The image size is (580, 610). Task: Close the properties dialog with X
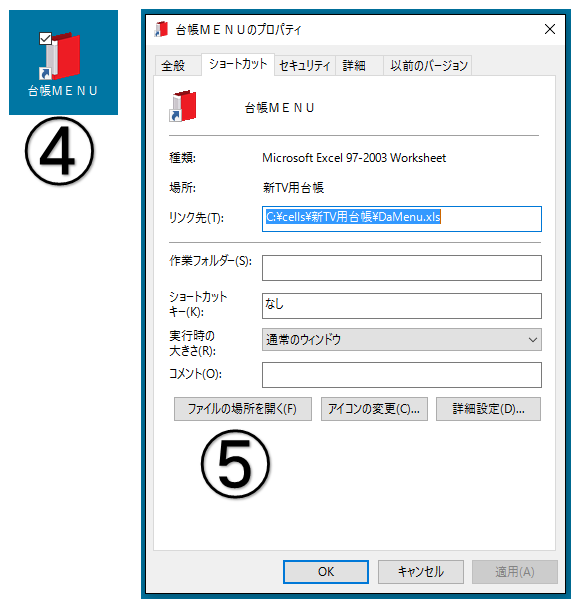(550, 29)
